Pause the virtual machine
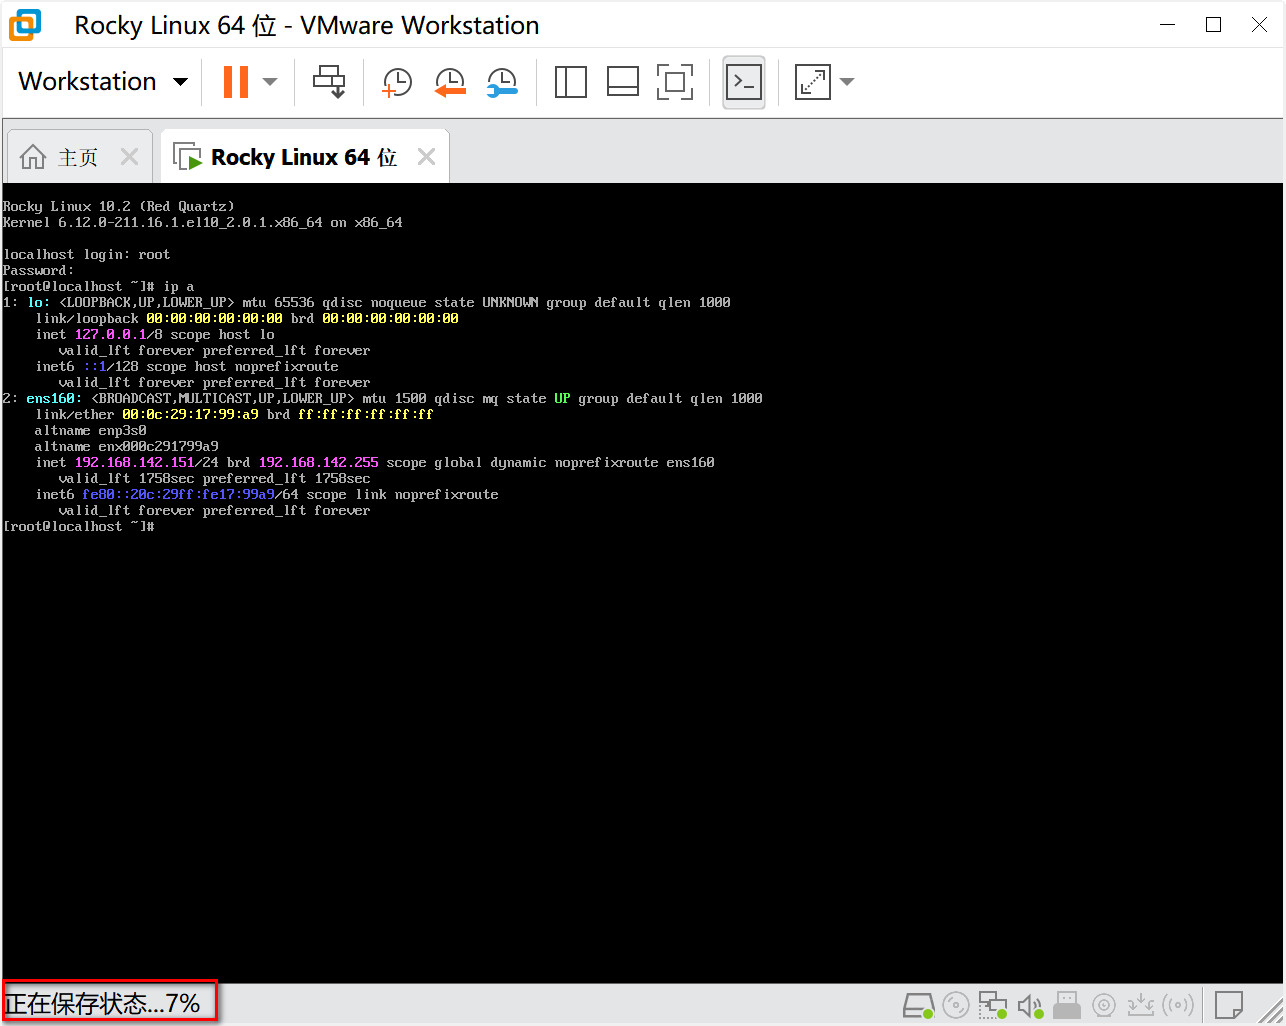Screen dimensions: 1286x1026 click(236, 82)
